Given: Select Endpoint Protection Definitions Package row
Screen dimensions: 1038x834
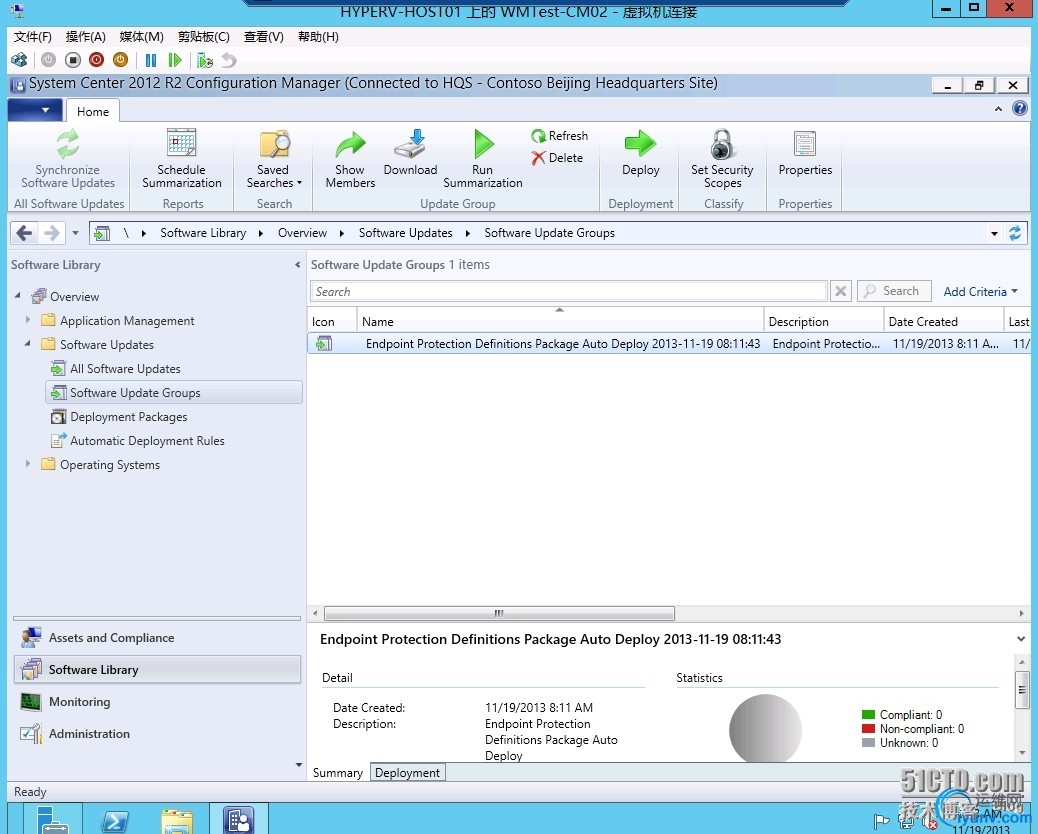Looking at the screenshot, I should [669, 344].
